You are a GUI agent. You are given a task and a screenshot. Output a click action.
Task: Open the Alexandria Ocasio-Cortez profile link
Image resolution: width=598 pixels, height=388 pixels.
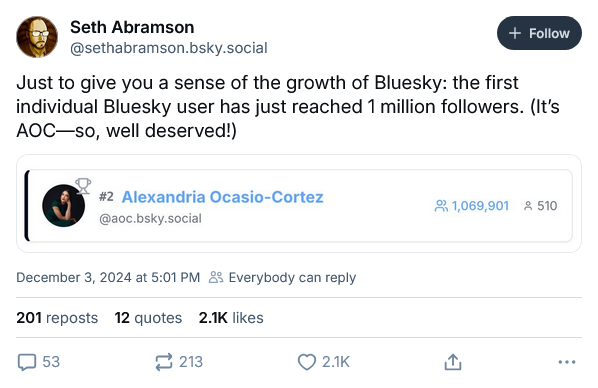pyautogui.click(x=222, y=197)
